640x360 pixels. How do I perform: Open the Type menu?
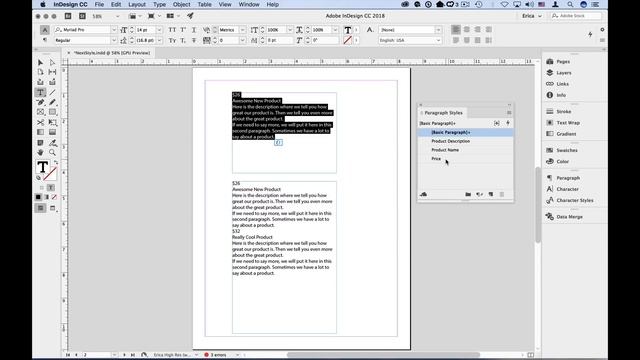pyautogui.click(x=159, y=4)
